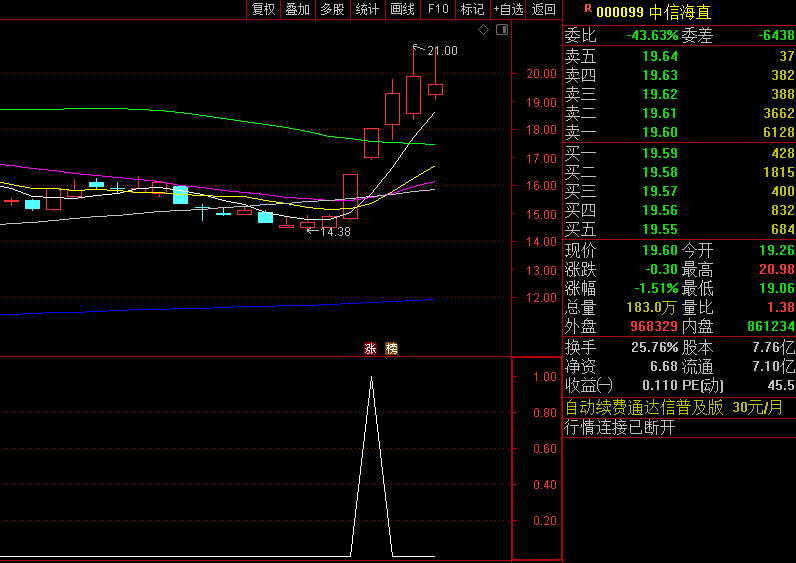
Task: Click PE(动) value 45.5
Action: click(x=781, y=386)
